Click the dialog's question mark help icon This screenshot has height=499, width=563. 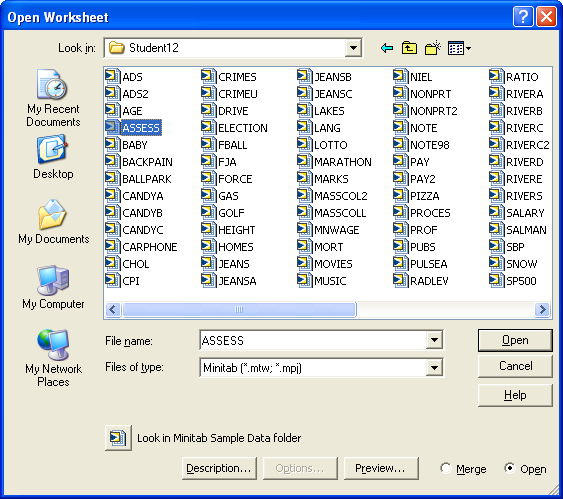(x=523, y=17)
